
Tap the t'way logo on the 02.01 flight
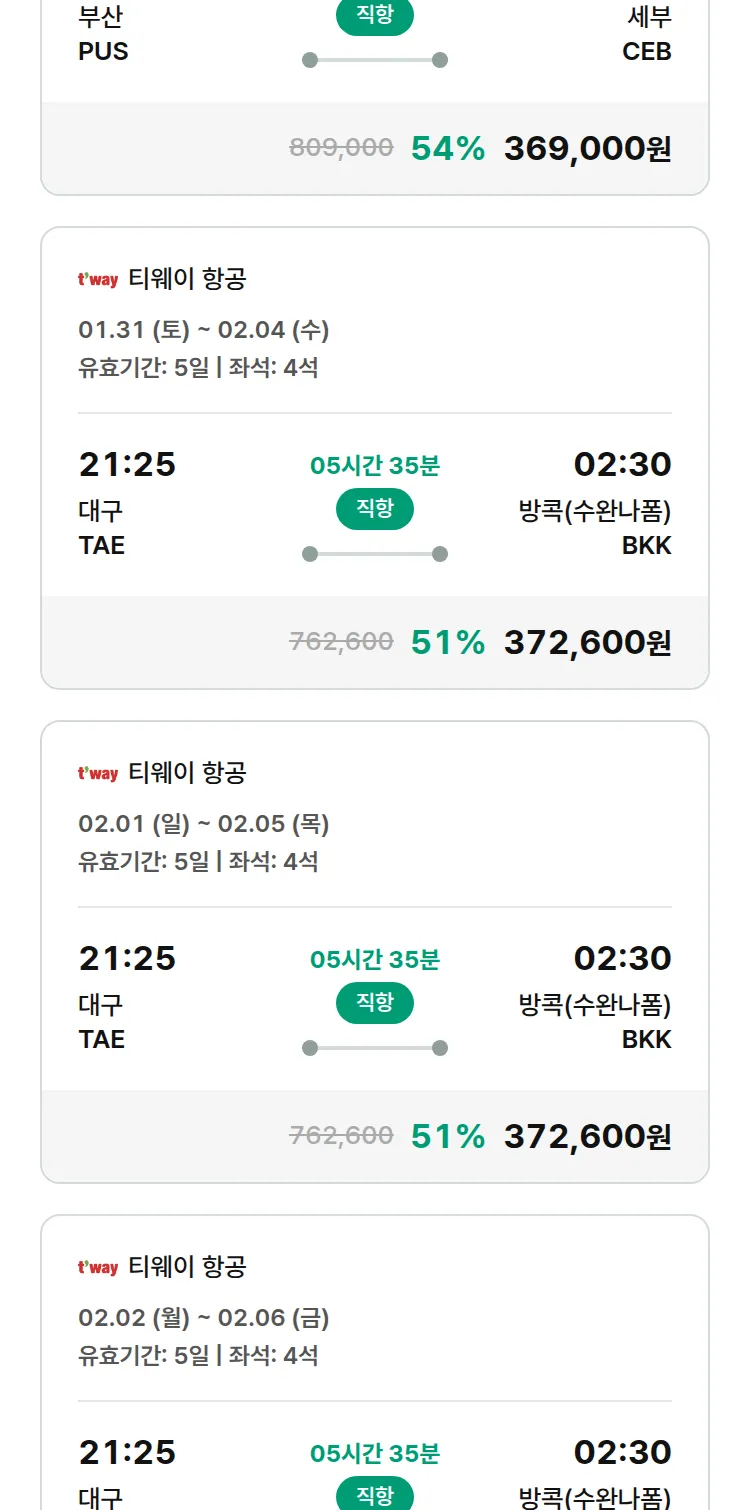tap(98, 774)
